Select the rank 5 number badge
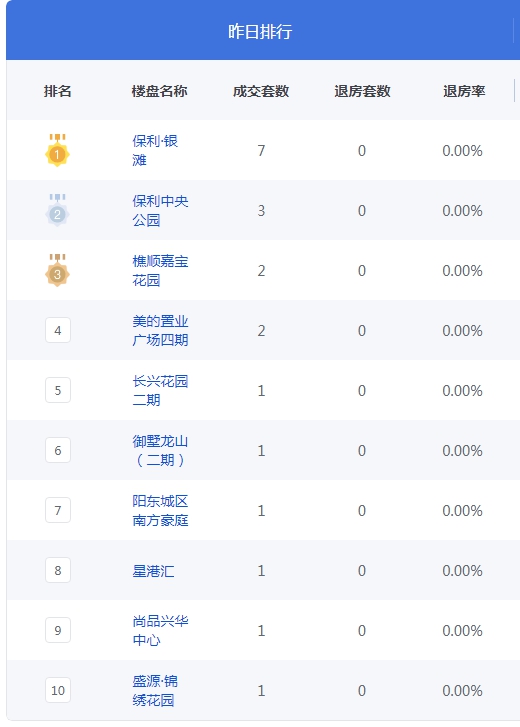Image resolution: width=520 pixels, height=727 pixels. [x=58, y=390]
